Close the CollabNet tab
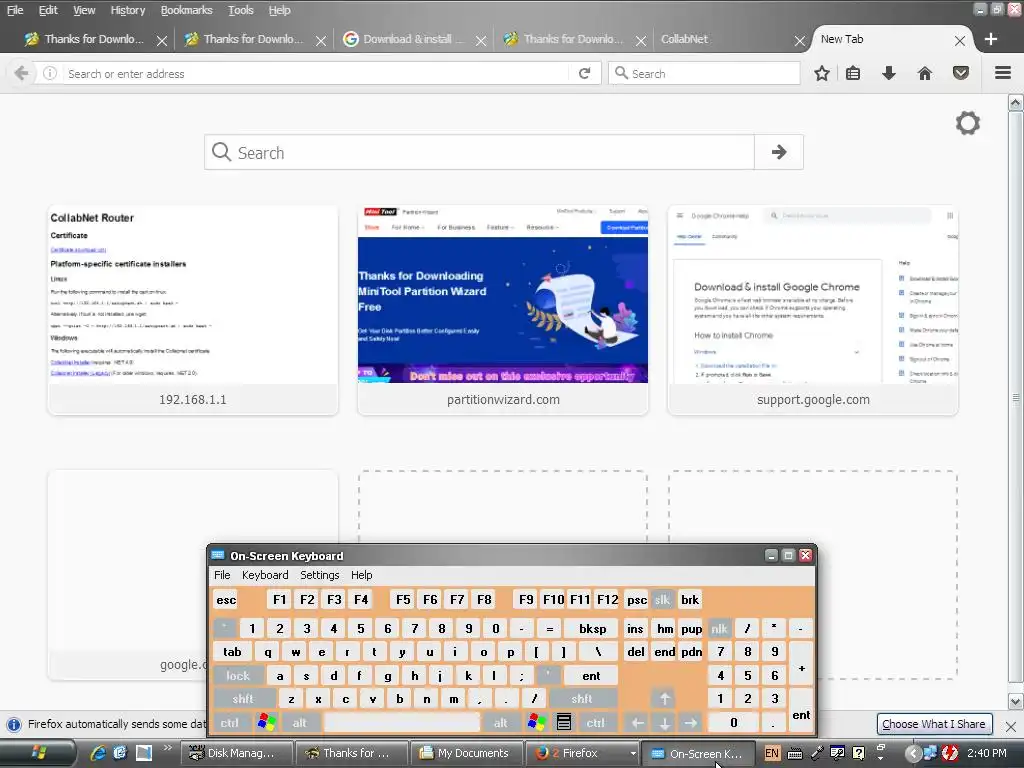Image resolution: width=1024 pixels, height=768 pixels. pyautogui.click(x=799, y=40)
